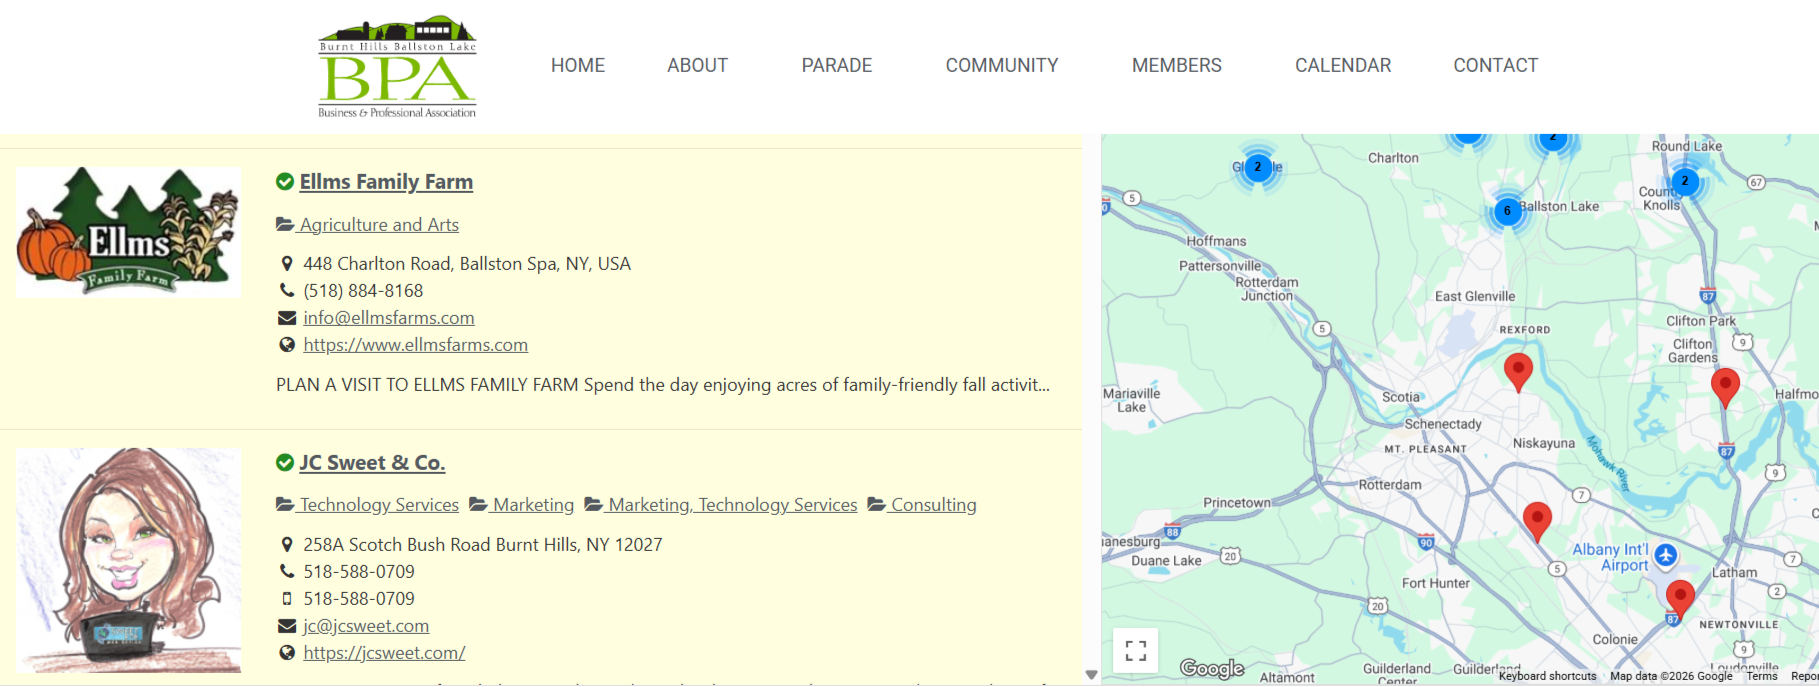Filter by Agriculture and Arts category
The image size is (1819, 687).
378,225
